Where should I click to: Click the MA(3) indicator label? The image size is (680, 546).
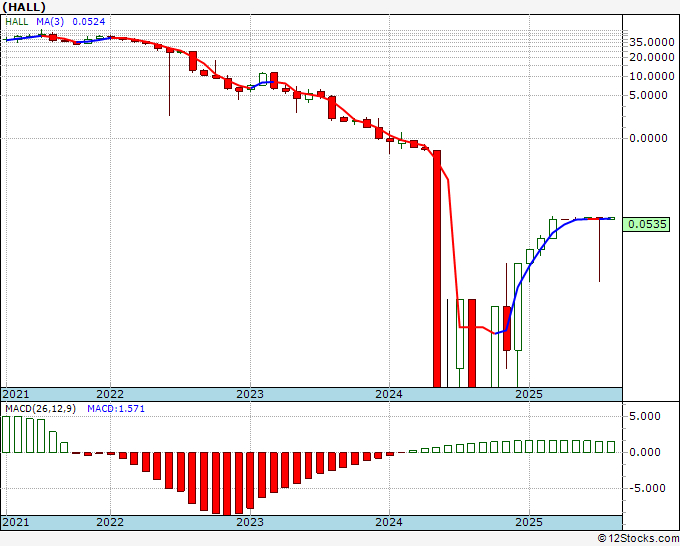click(x=49, y=22)
